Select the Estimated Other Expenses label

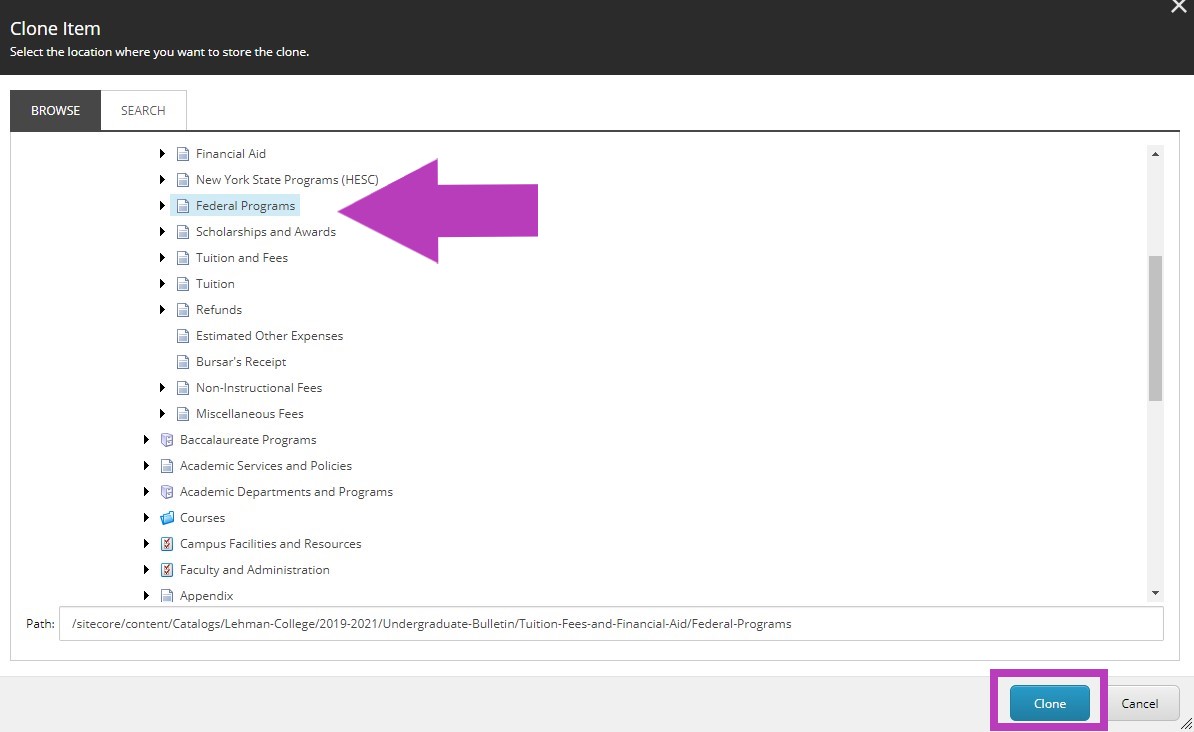270,336
